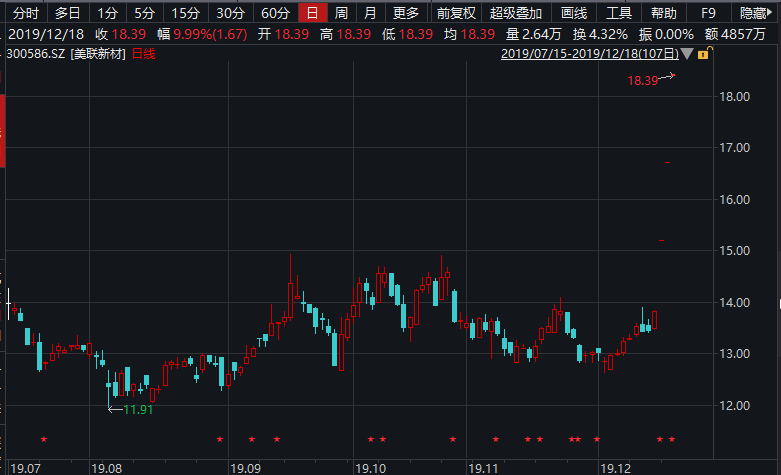Image resolution: width=781 pixels, height=475 pixels.
Task: Toggle the yellow lock icon
Action: tap(704, 53)
